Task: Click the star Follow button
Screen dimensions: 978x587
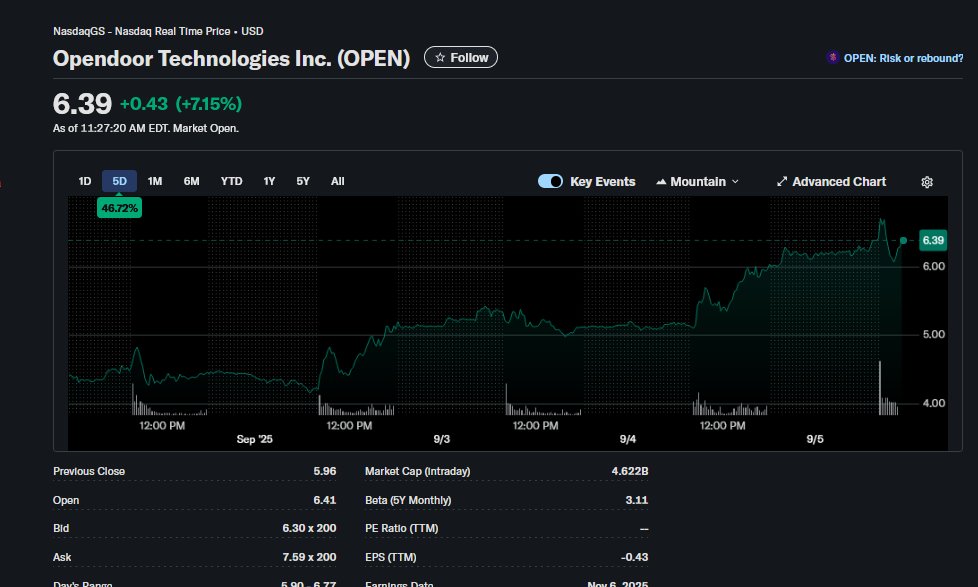Action: coord(461,57)
